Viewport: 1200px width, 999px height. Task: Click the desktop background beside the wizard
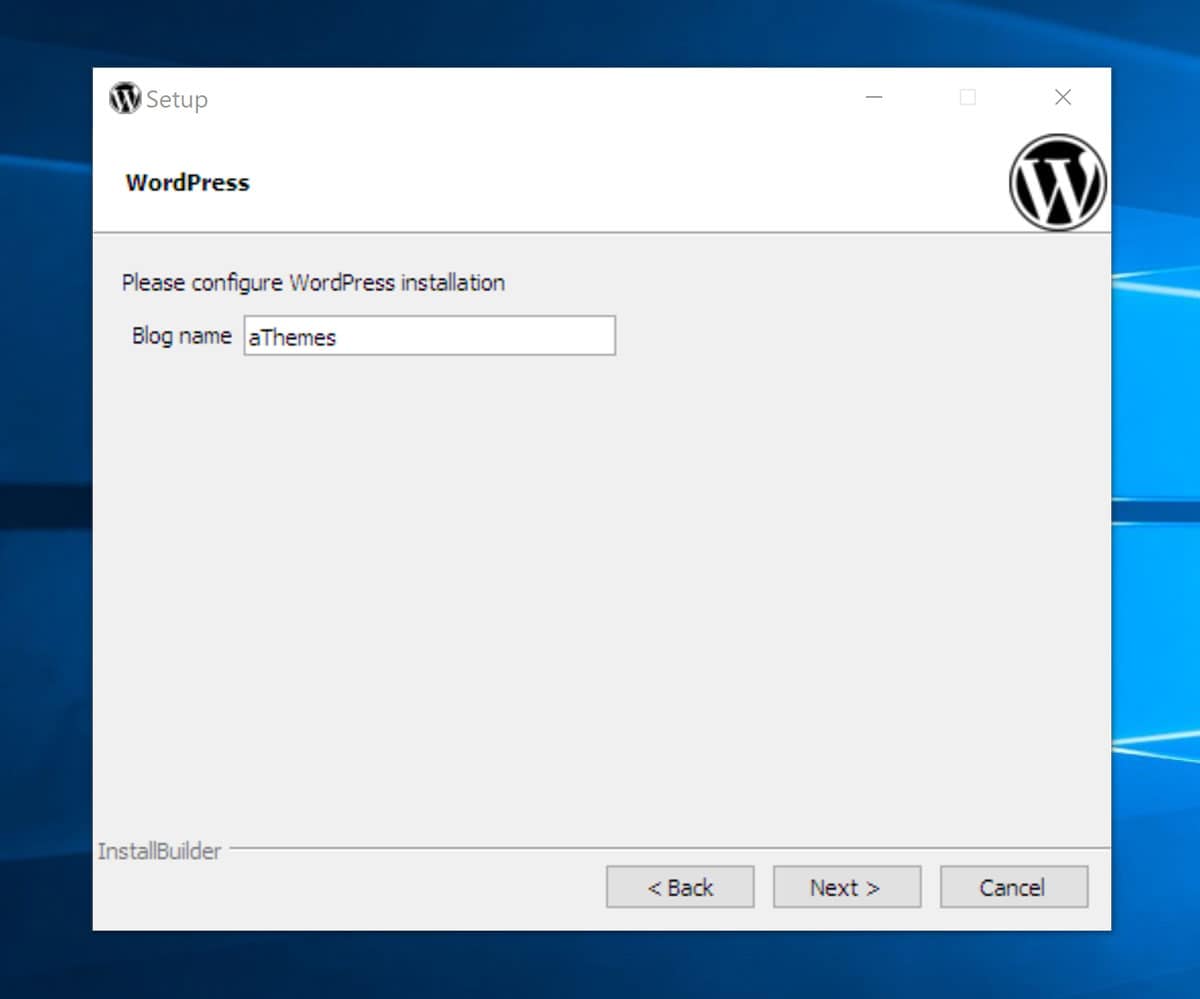click(45, 500)
